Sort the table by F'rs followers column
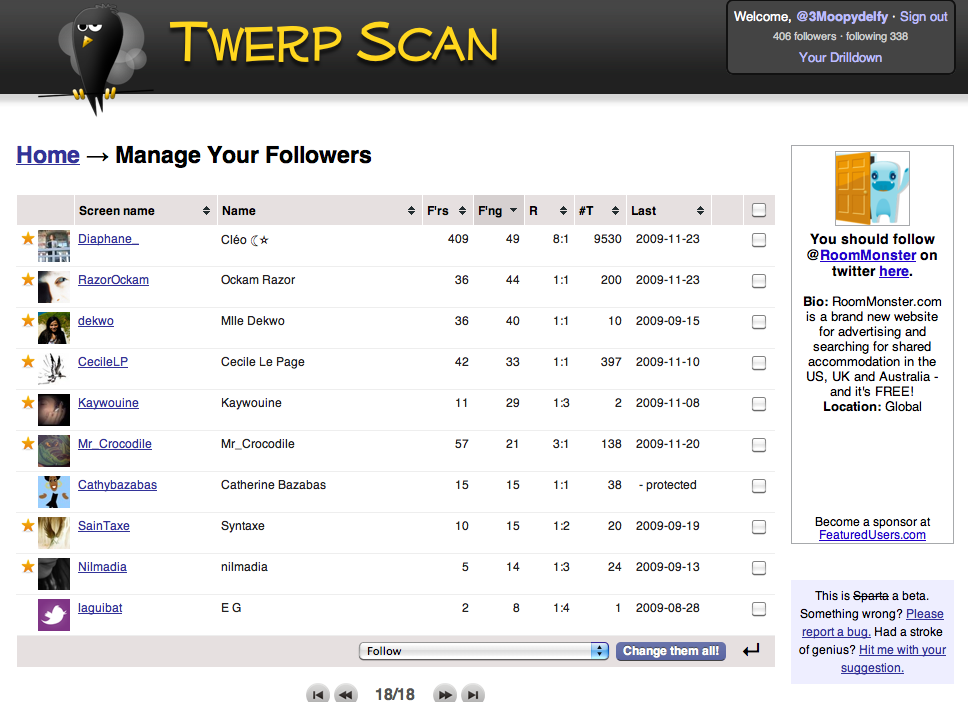This screenshot has height=702, width=968. [x=447, y=211]
